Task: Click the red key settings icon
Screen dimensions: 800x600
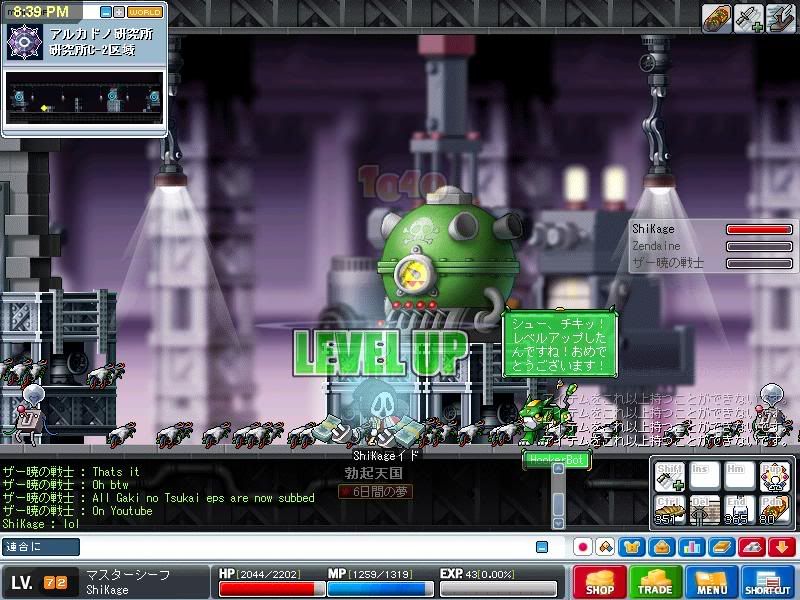Action: pyautogui.click(x=752, y=547)
